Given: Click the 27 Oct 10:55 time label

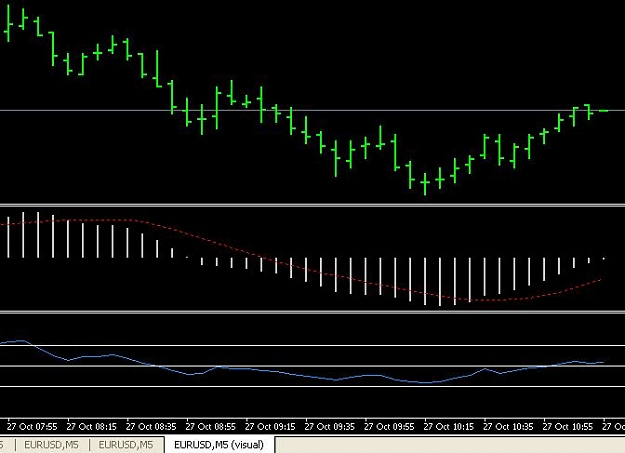Looking at the screenshot, I should point(568,427).
